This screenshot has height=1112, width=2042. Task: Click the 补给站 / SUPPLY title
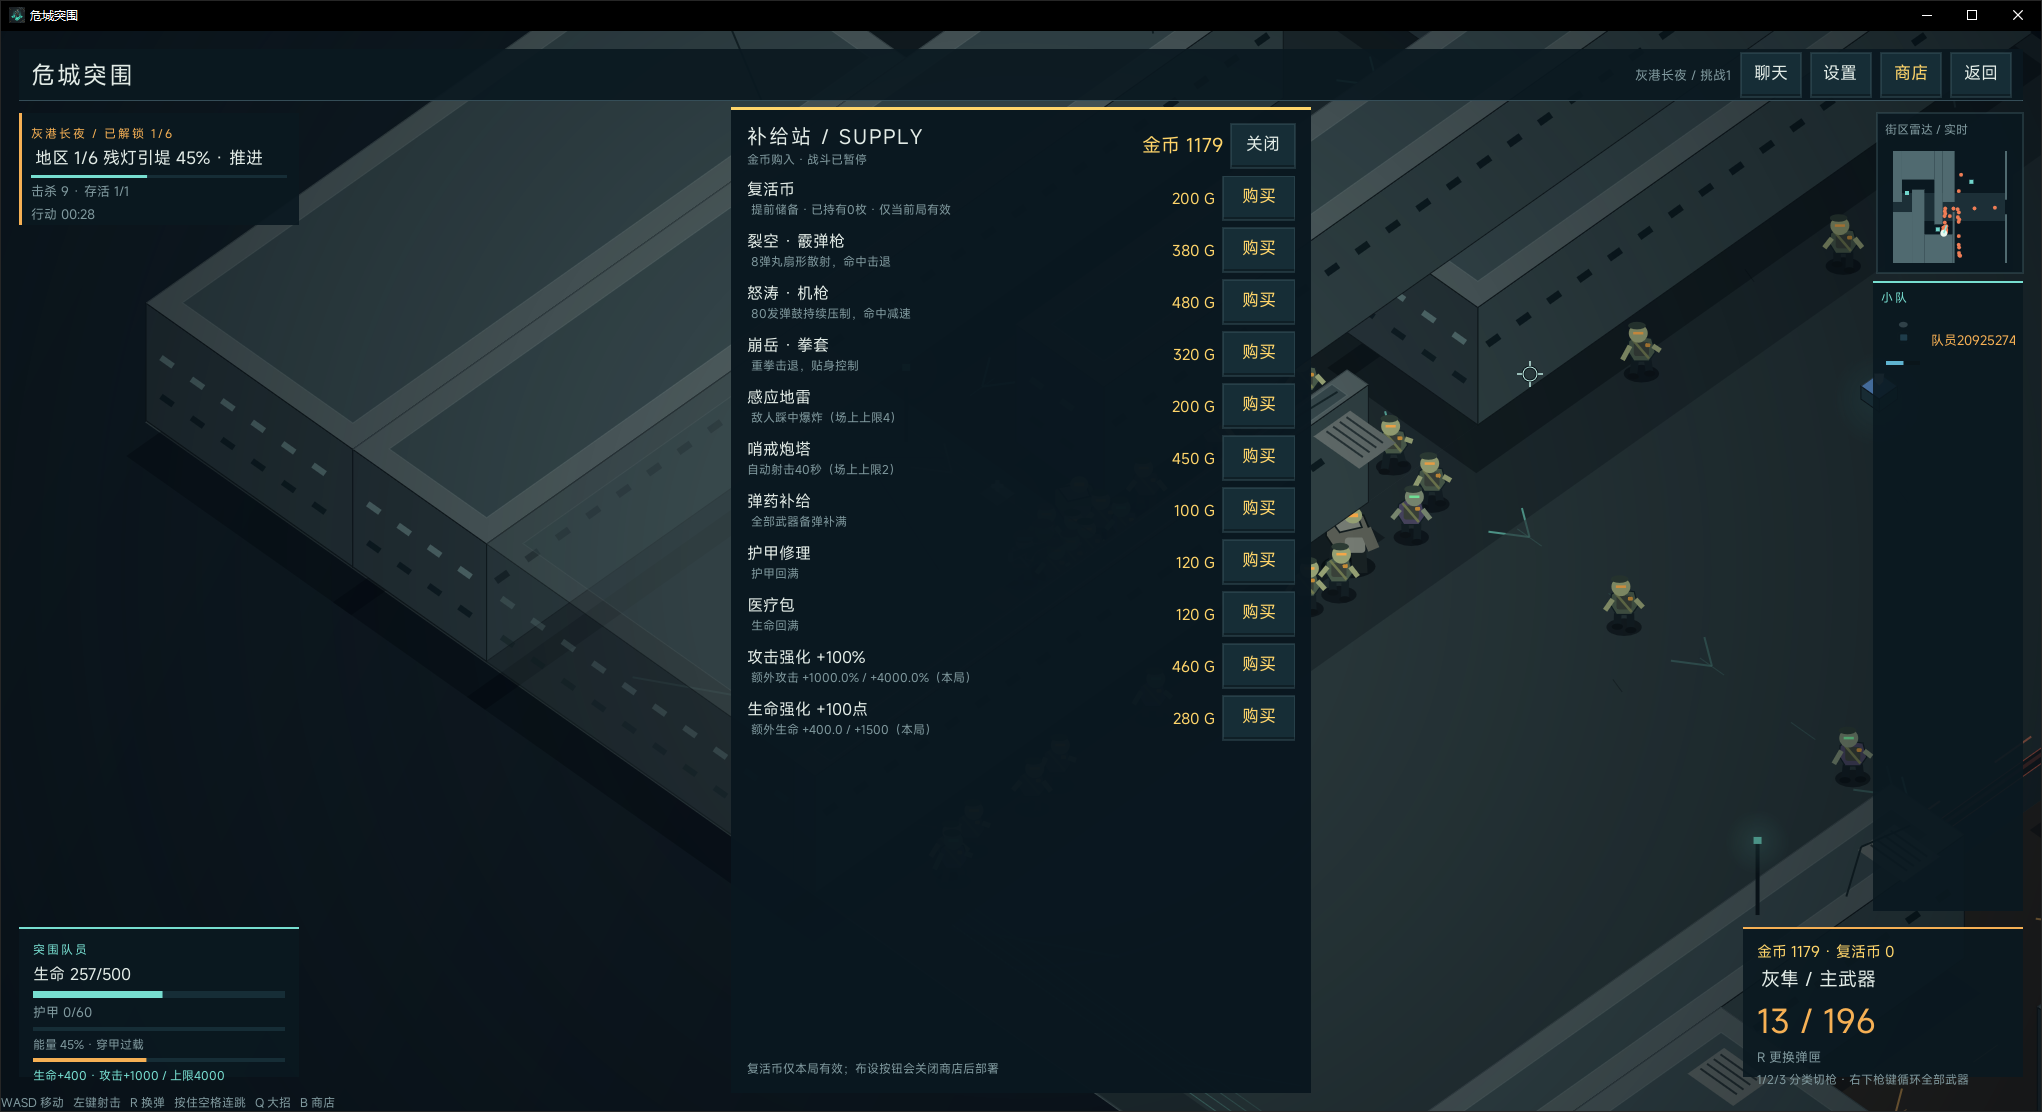(835, 137)
